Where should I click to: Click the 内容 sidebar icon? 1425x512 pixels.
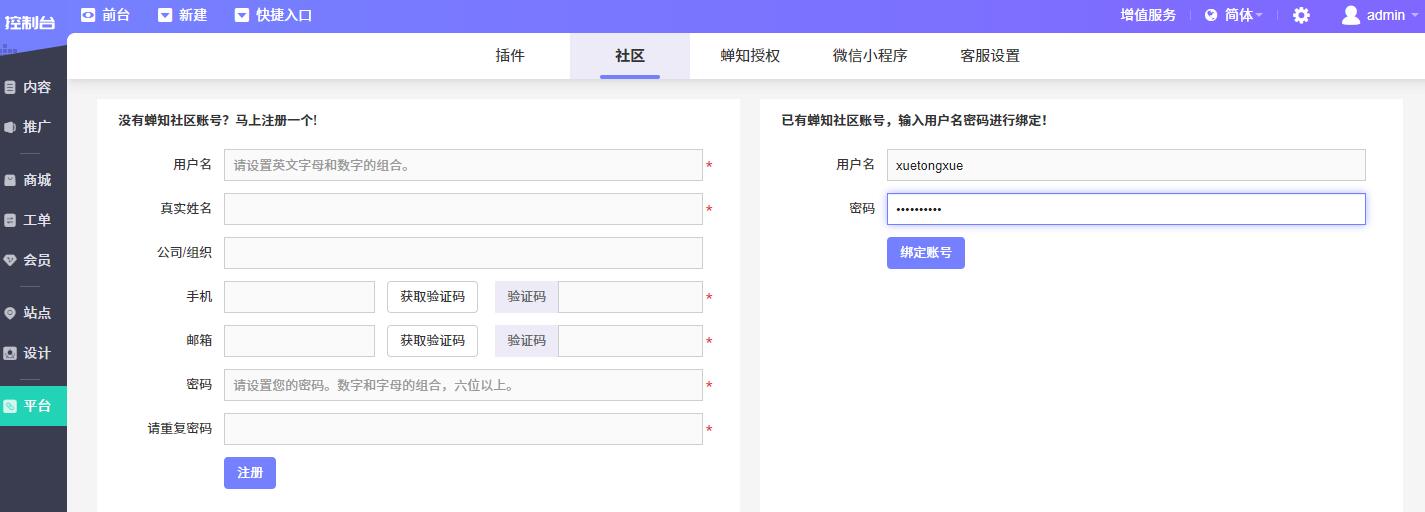[10, 87]
